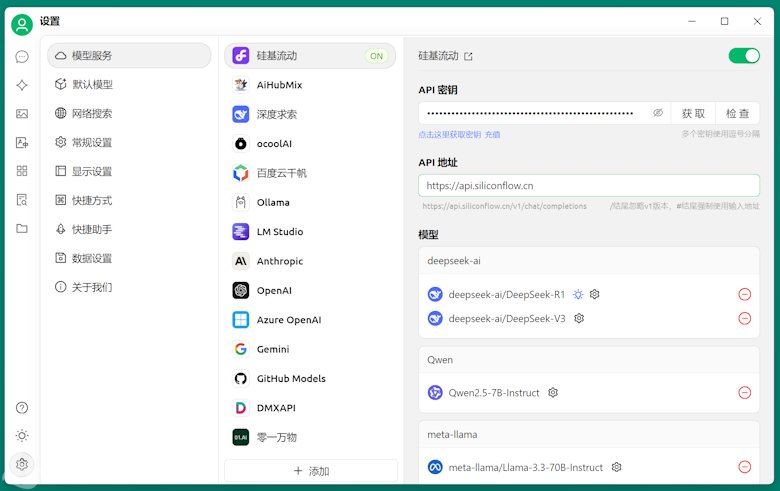Click the green user avatar icon
The width and height of the screenshot is (780, 491).
click(22, 24)
